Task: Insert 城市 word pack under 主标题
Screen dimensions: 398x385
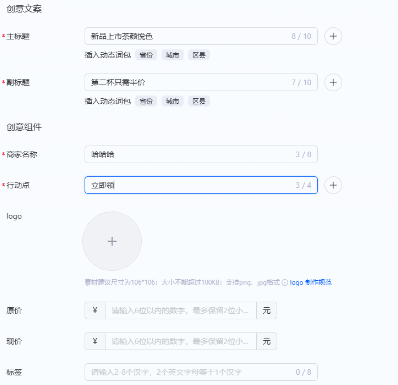Action: click(172, 55)
